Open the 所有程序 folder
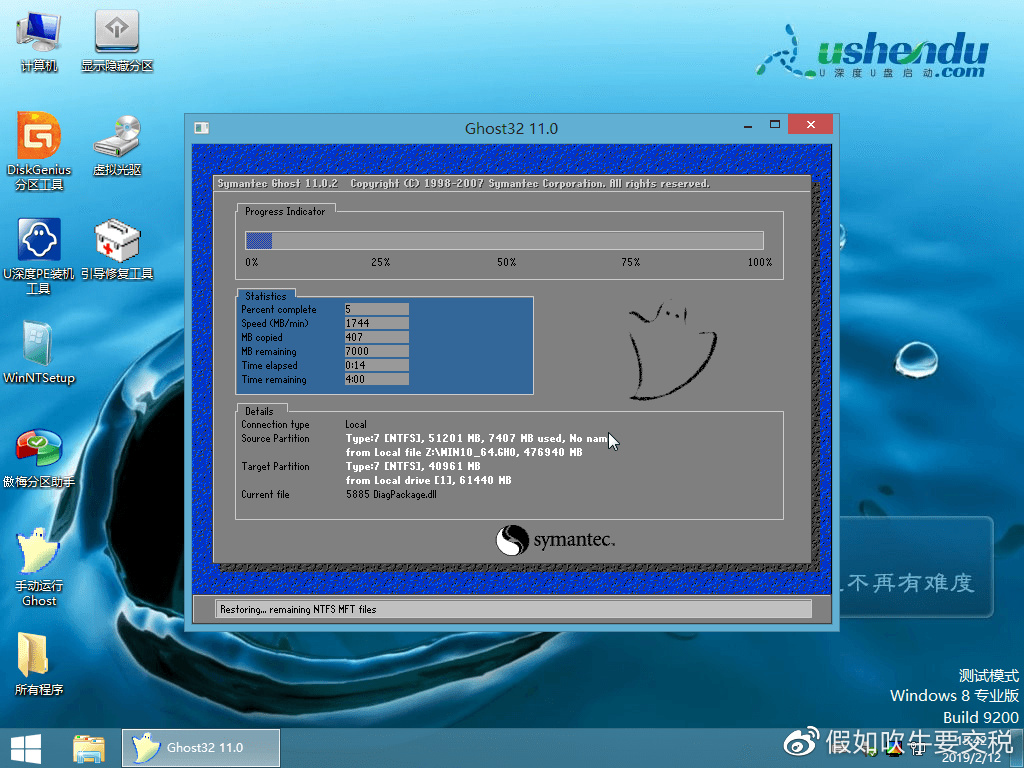Image resolution: width=1024 pixels, height=768 pixels. (38, 660)
